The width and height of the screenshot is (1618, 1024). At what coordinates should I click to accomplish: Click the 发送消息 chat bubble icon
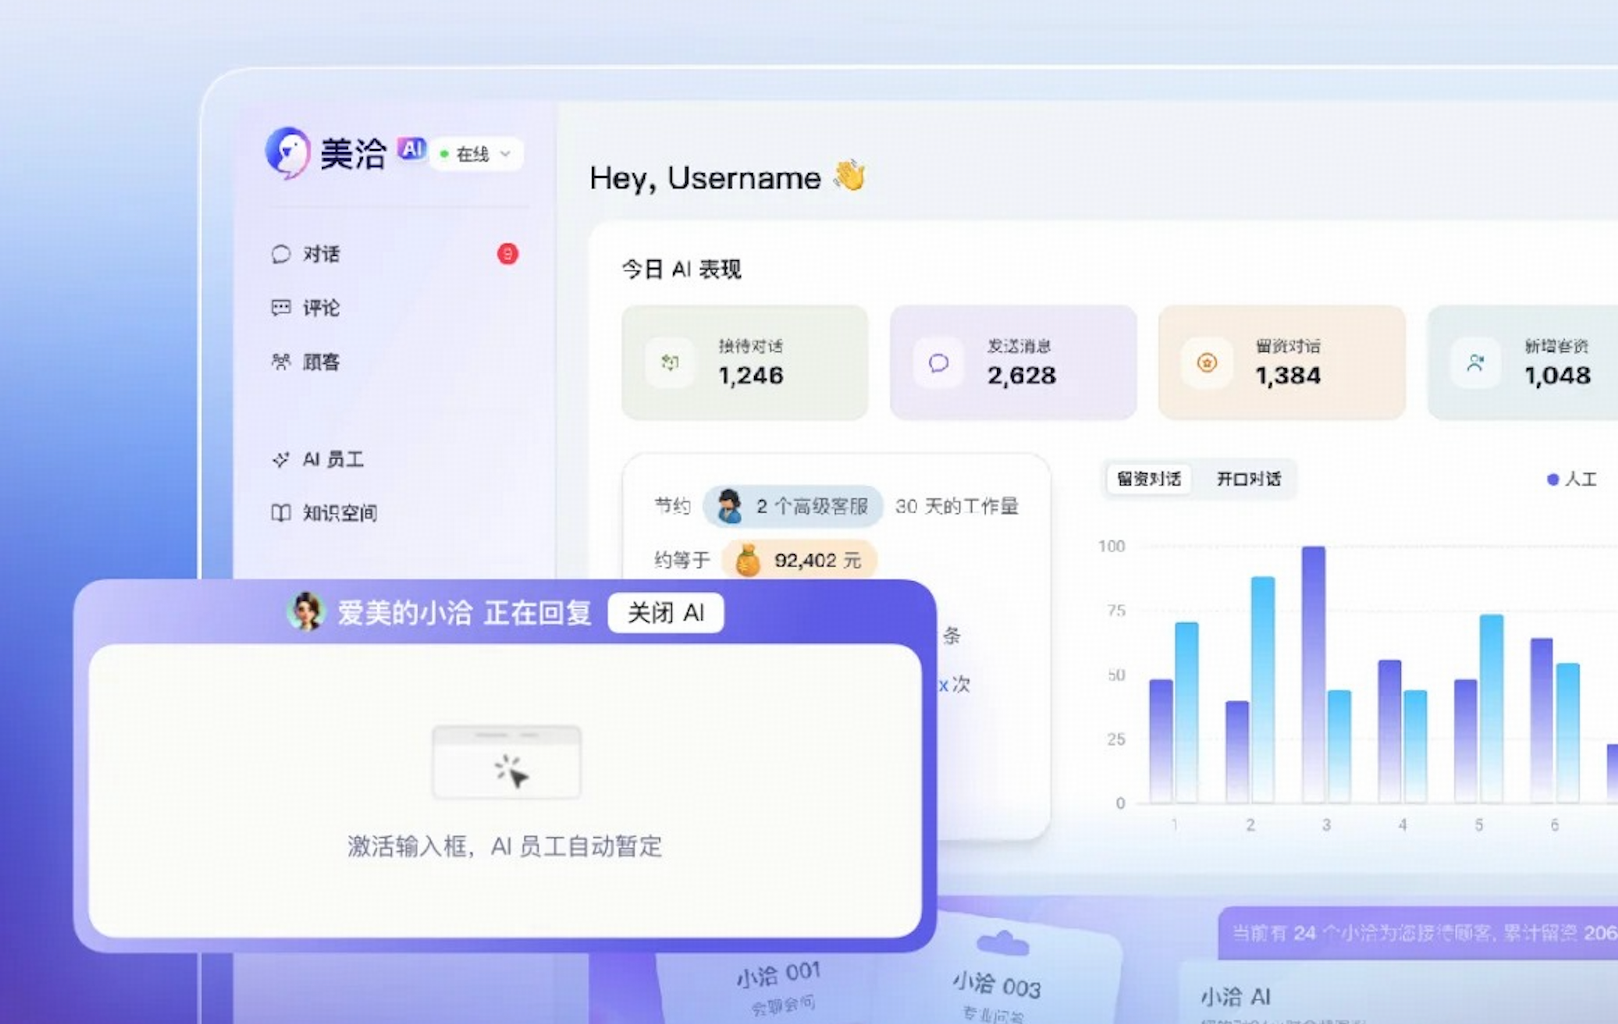(x=938, y=362)
